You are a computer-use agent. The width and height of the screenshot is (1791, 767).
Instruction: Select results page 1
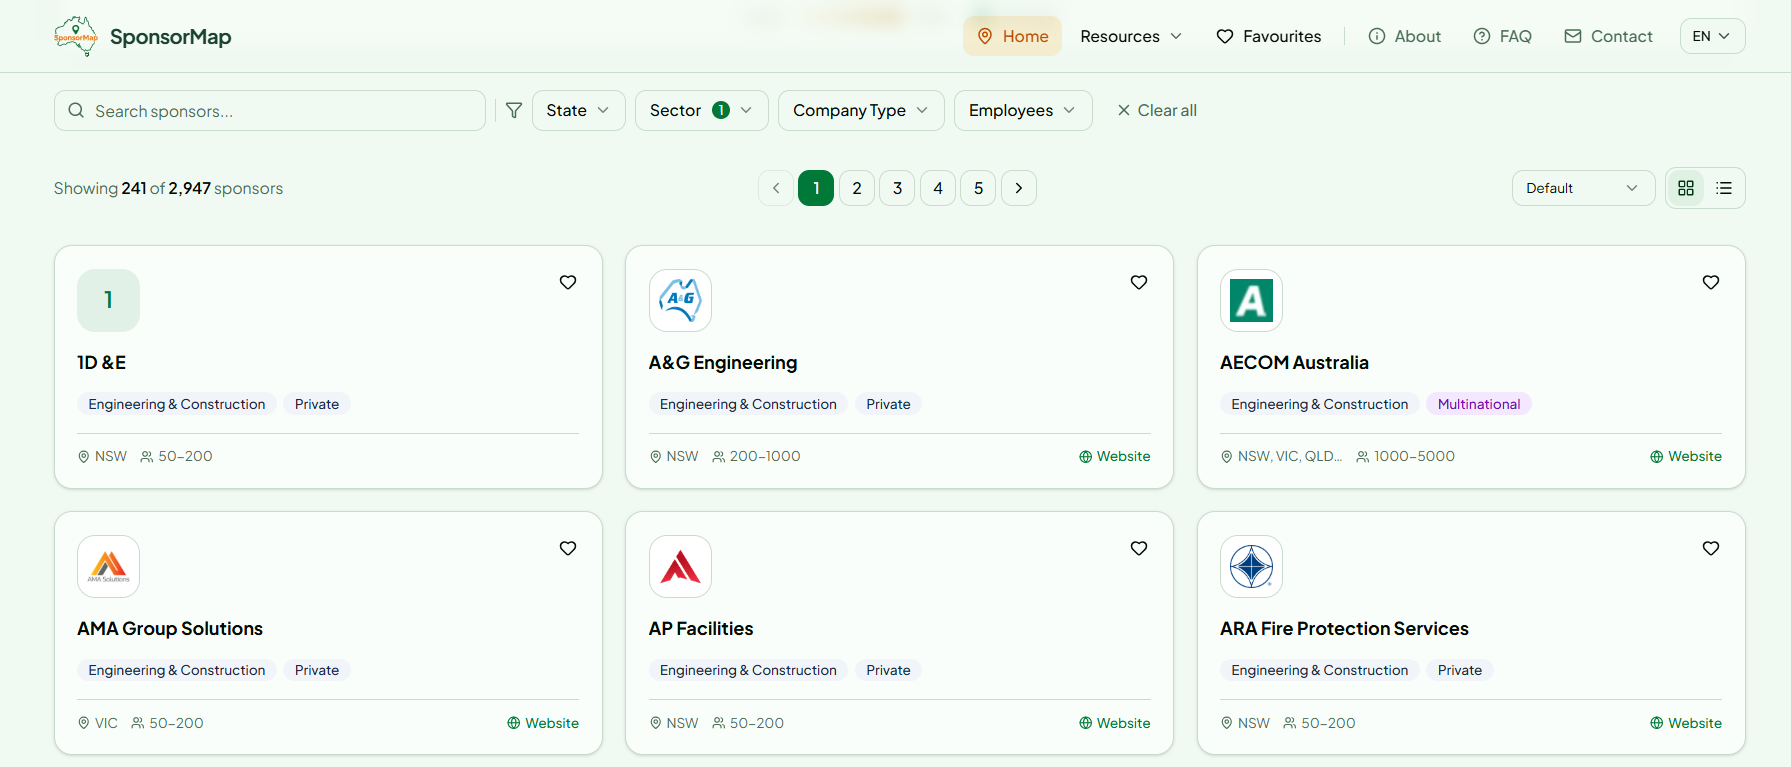point(816,188)
